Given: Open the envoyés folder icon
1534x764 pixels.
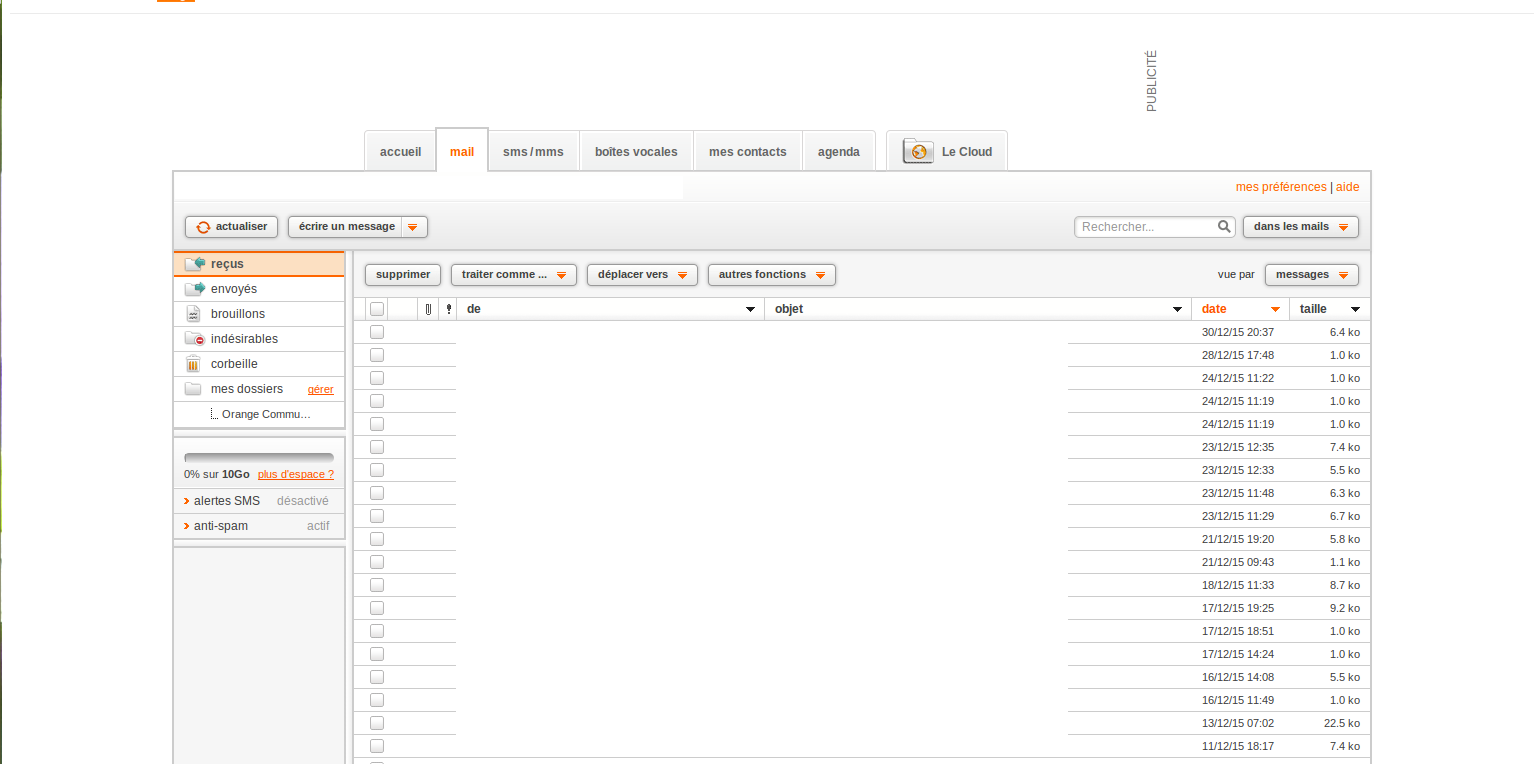Looking at the screenshot, I should (x=195, y=289).
